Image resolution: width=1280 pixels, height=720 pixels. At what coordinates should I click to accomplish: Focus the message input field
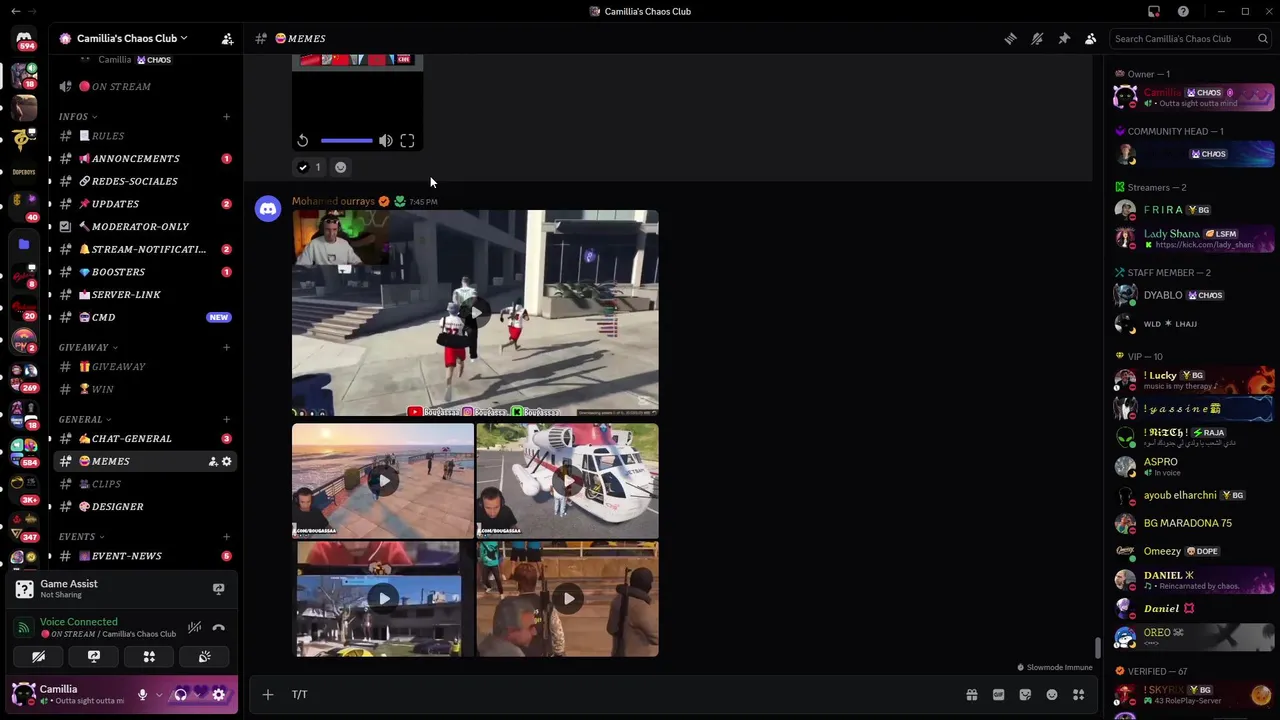[x=620, y=694]
